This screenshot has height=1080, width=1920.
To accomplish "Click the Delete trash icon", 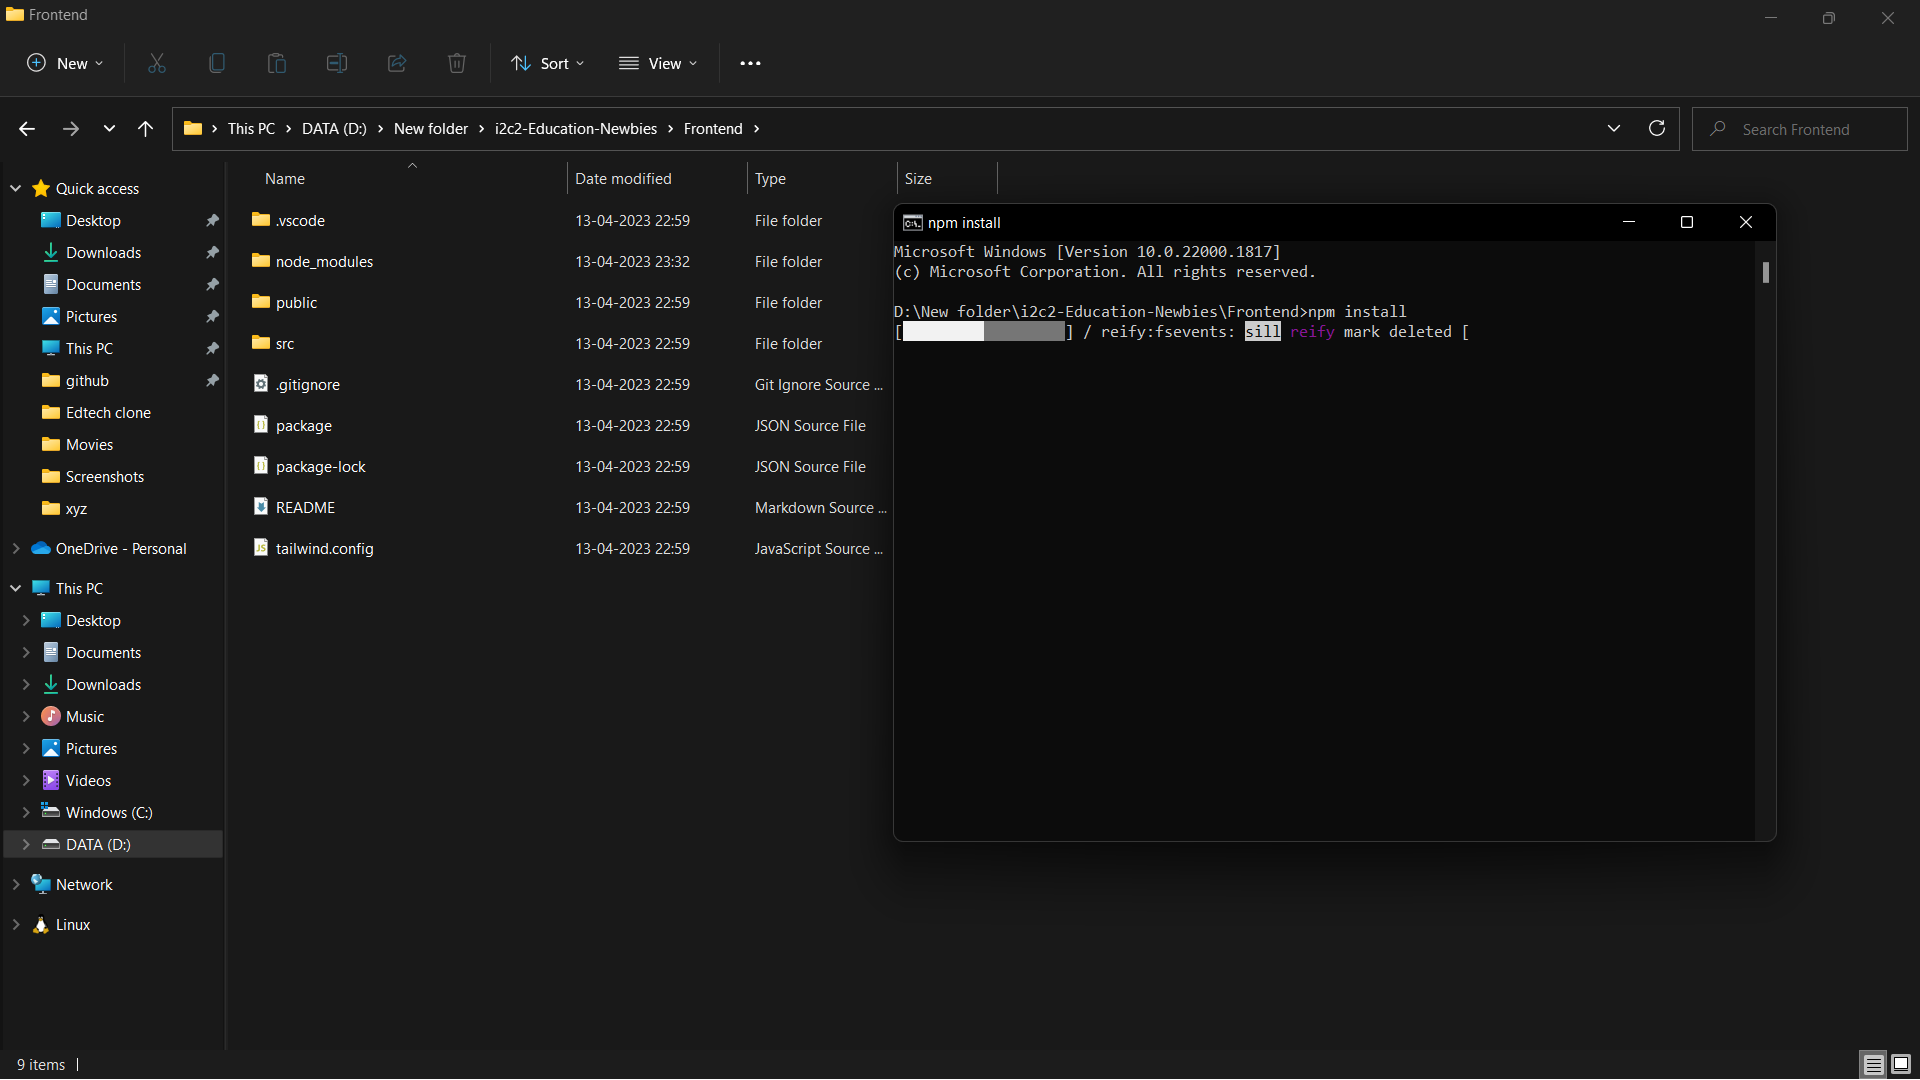I will click(456, 63).
